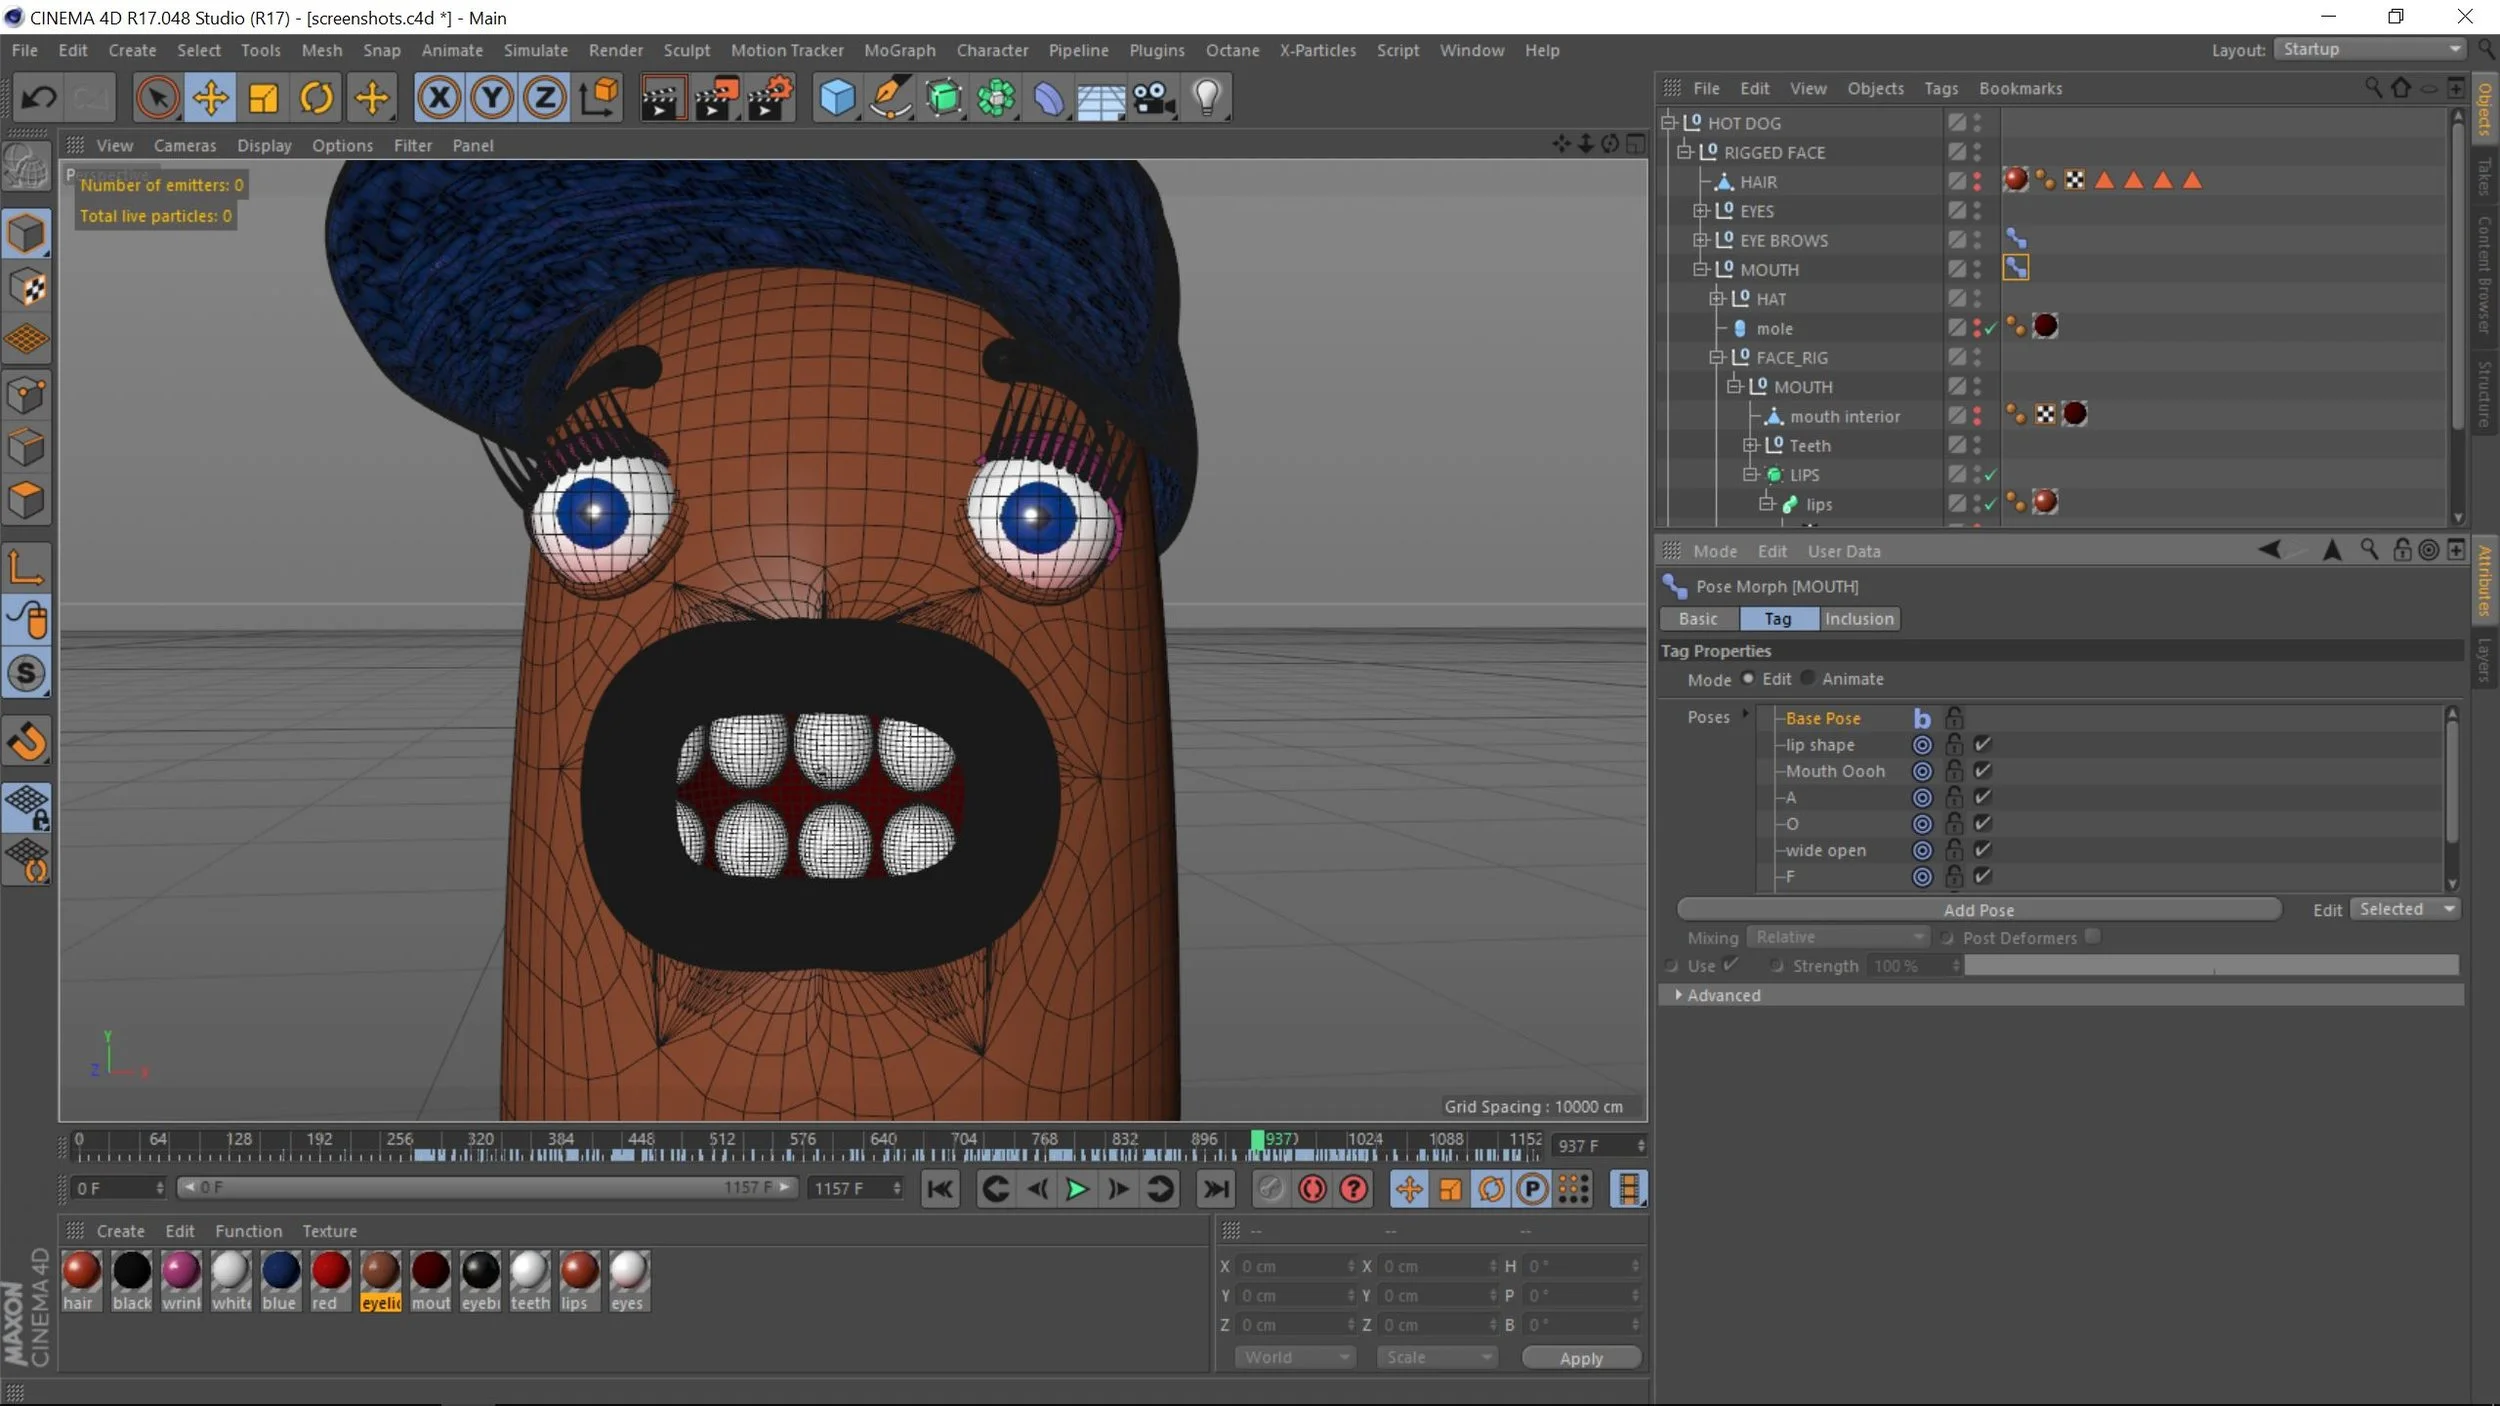Add a light bulb object

tap(1207, 98)
